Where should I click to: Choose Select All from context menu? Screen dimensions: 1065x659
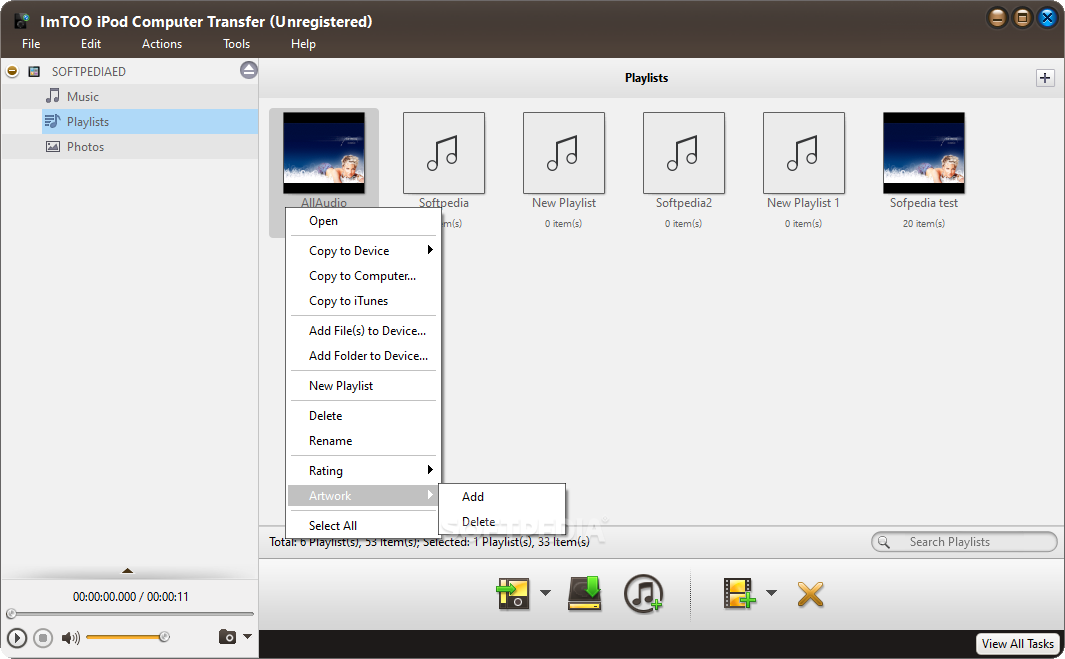tap(363, 526)
